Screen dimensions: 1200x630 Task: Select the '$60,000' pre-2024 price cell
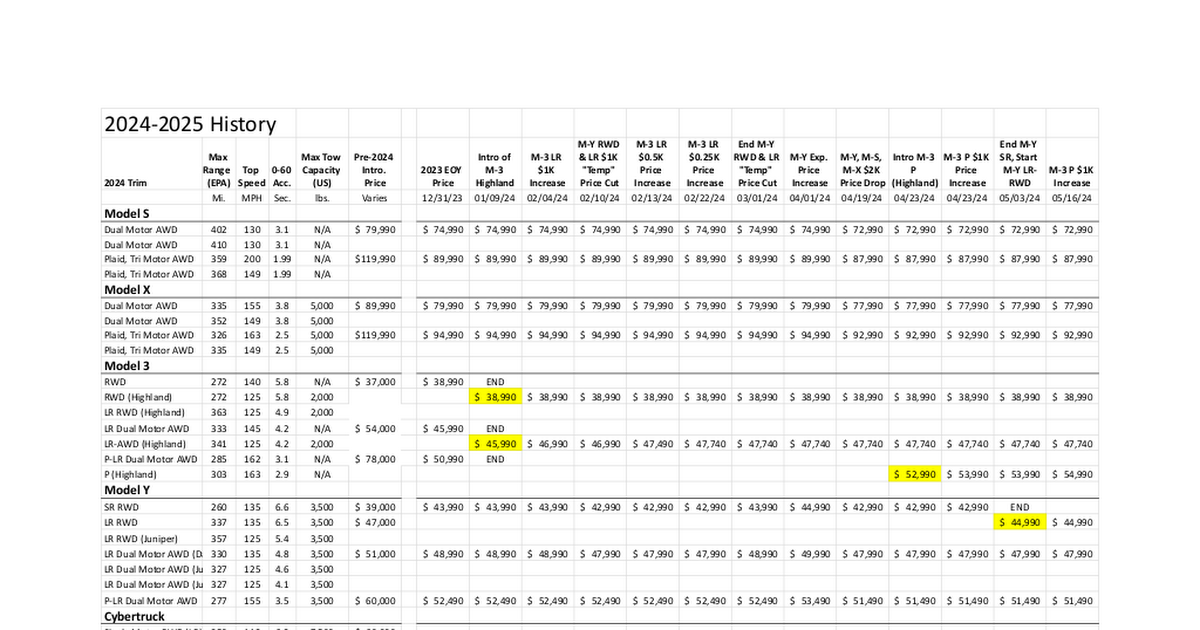(376, 601)
